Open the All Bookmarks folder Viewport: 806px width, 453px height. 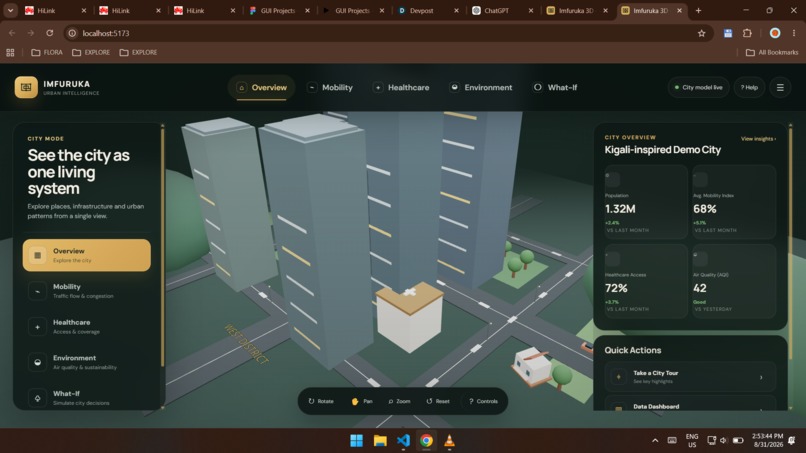[x=772, y=52]
